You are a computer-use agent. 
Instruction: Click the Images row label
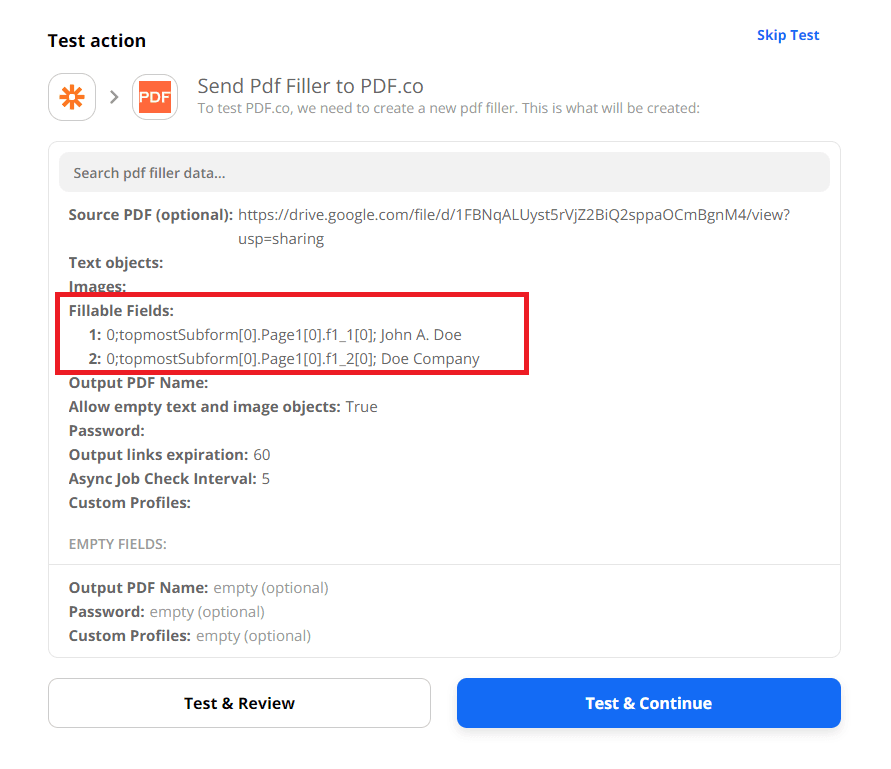point(97,287)
